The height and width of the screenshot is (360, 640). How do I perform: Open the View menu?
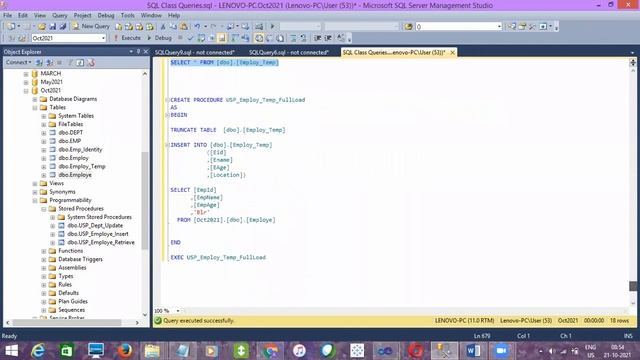(40, 15)
